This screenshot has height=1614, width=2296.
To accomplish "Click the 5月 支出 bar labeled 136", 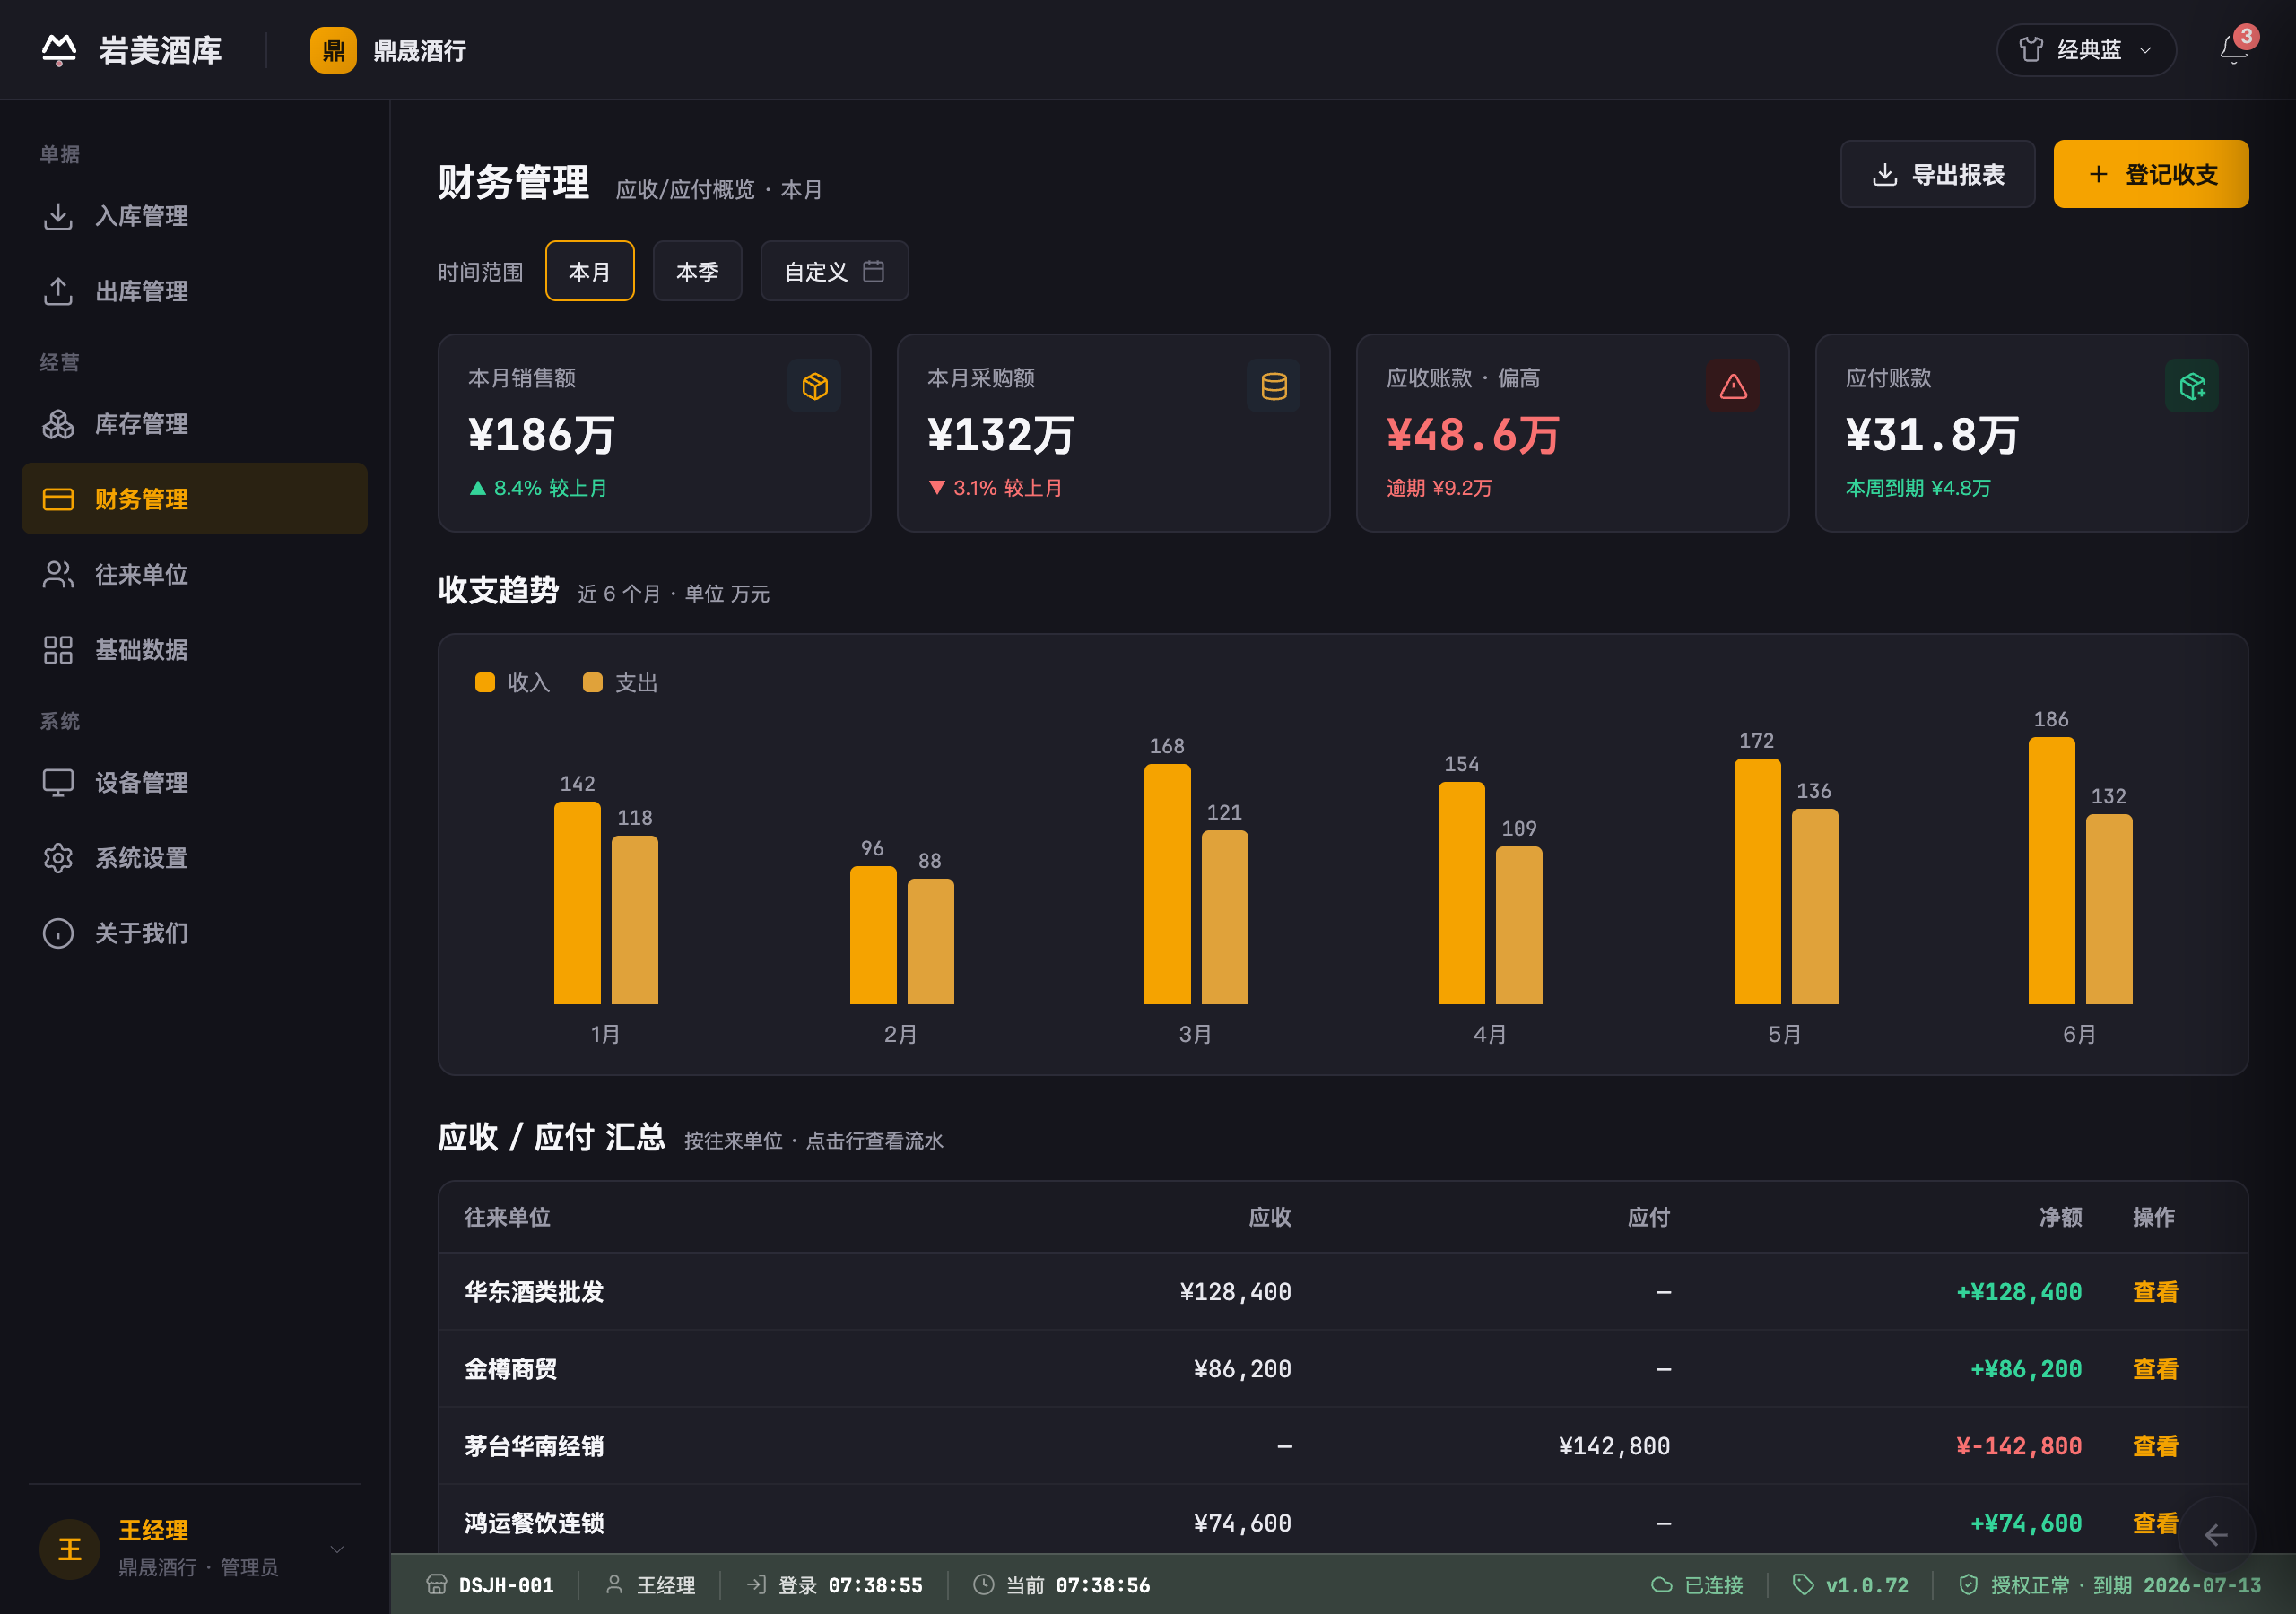I will point(1815,907).
